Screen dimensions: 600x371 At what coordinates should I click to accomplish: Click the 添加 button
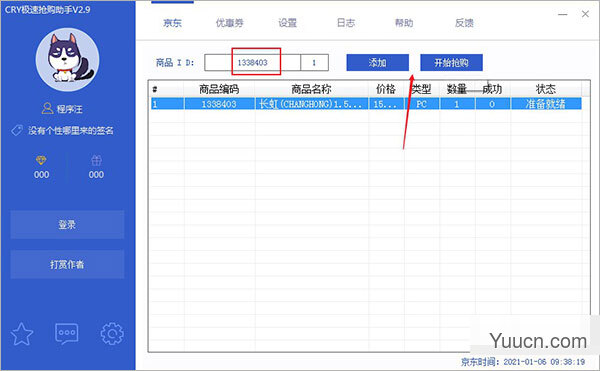pos(378,62)
